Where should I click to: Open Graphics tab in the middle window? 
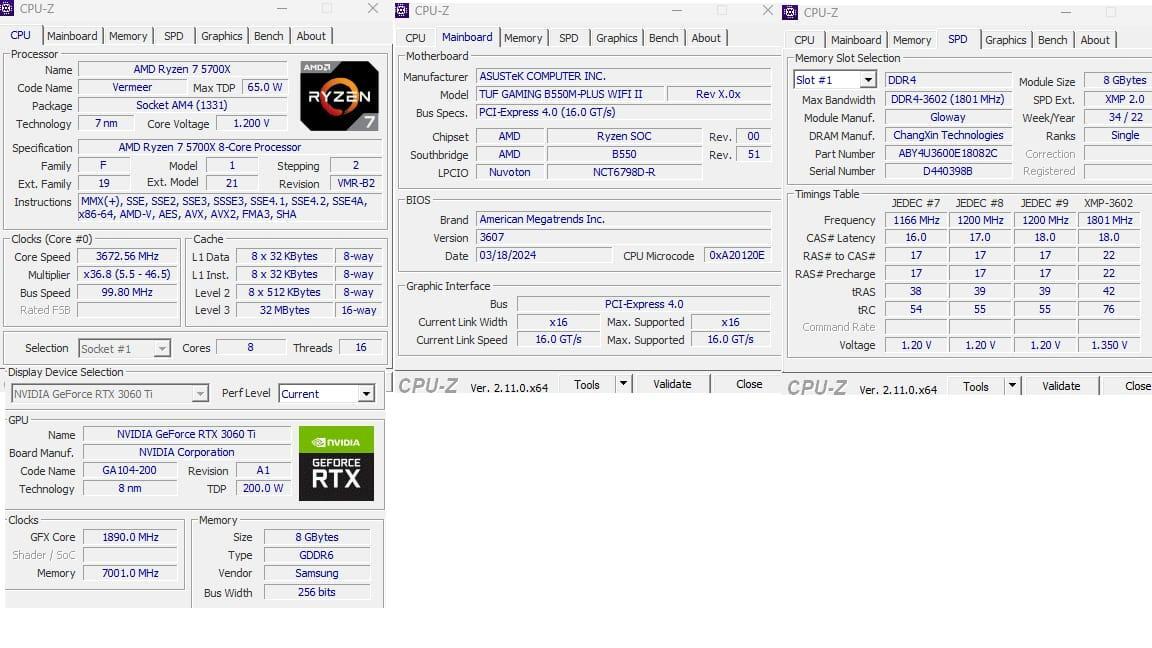617,38
